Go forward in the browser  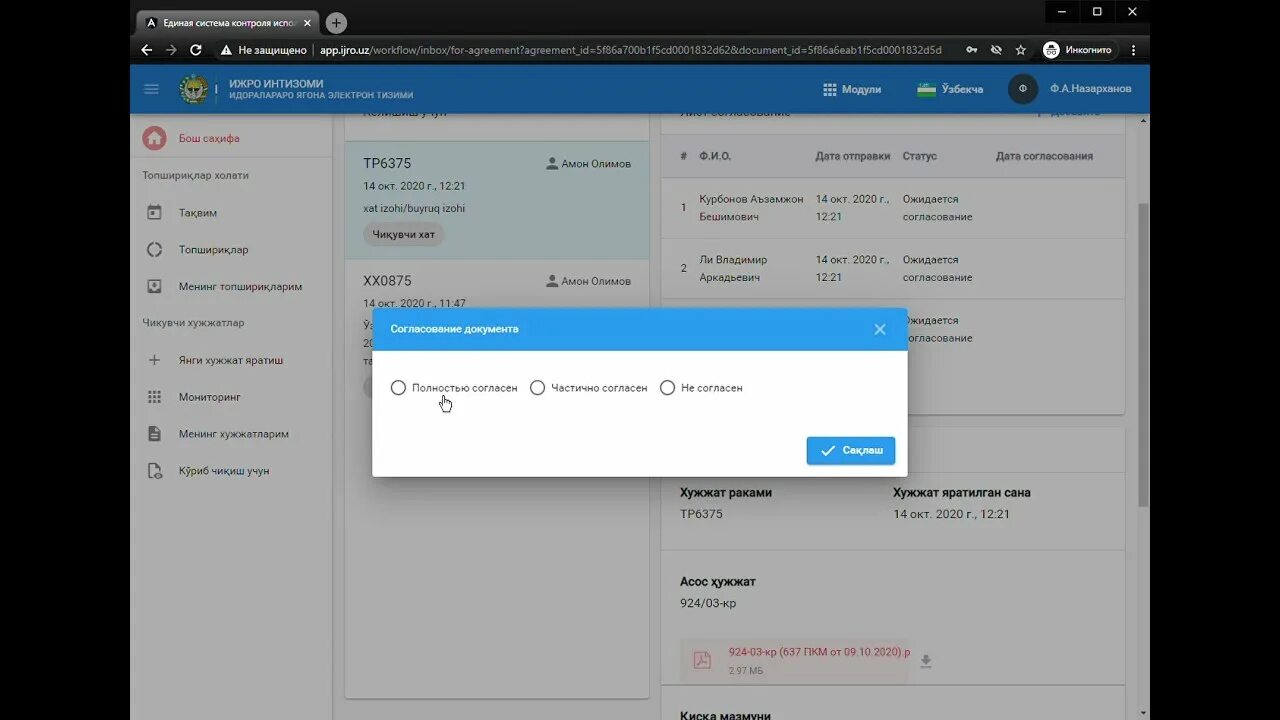(171, 50)
